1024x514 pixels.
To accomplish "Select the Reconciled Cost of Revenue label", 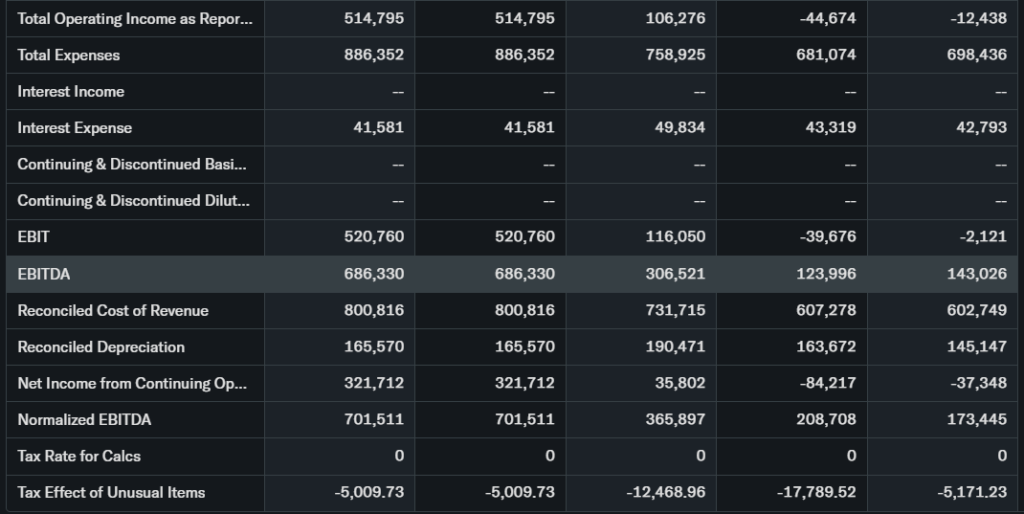I will 113,310.
